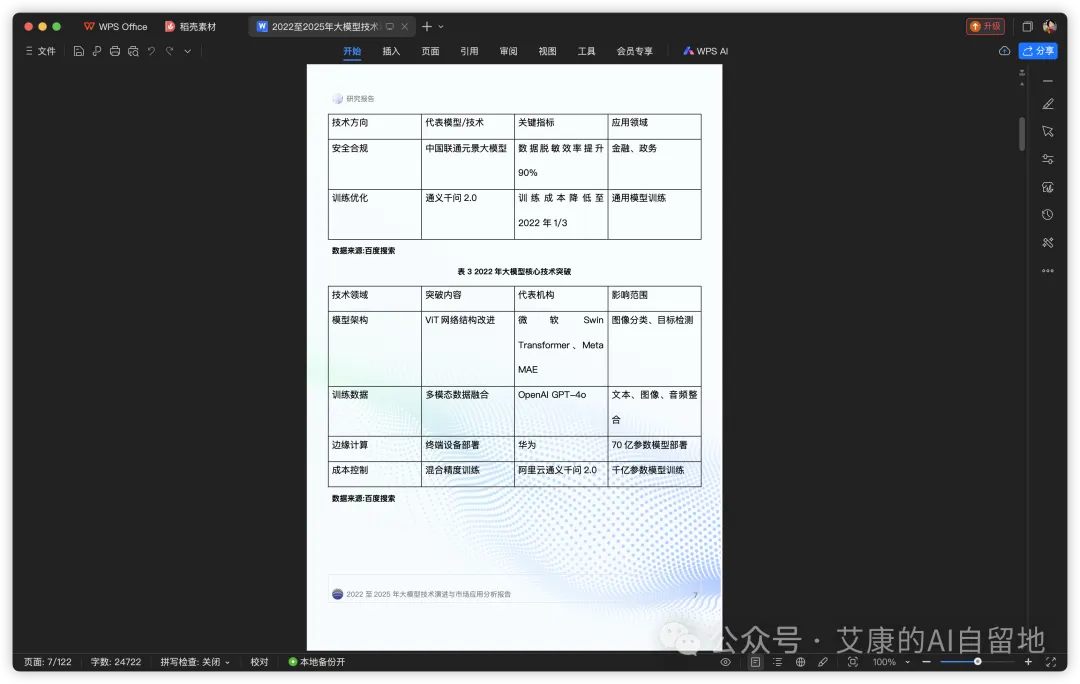Image resolution: width=1080 pixels, height=684 pixels.
Task: Click the cloud sync icon
Action: 1004,51
